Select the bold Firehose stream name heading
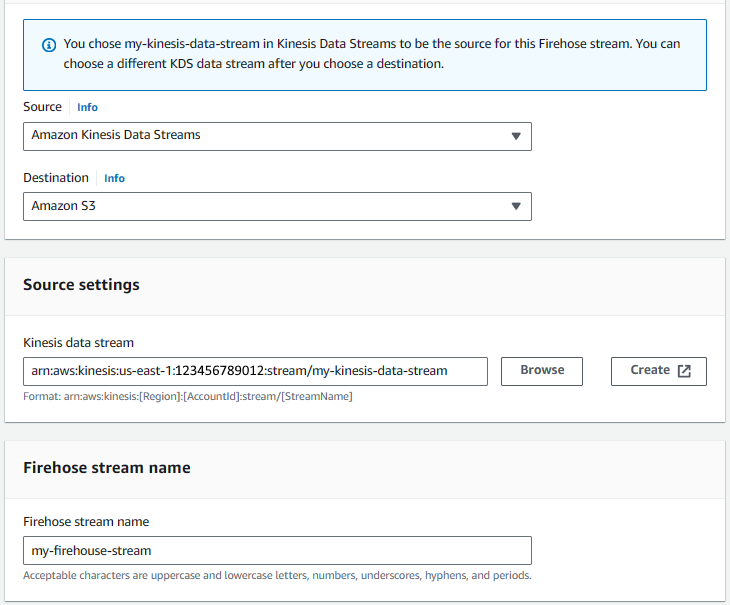 (x=107, y=468)
